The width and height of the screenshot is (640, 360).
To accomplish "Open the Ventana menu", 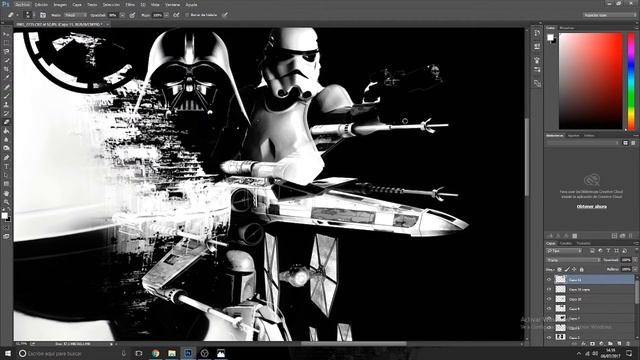I will pyautogui.click(x=172, y=5).
